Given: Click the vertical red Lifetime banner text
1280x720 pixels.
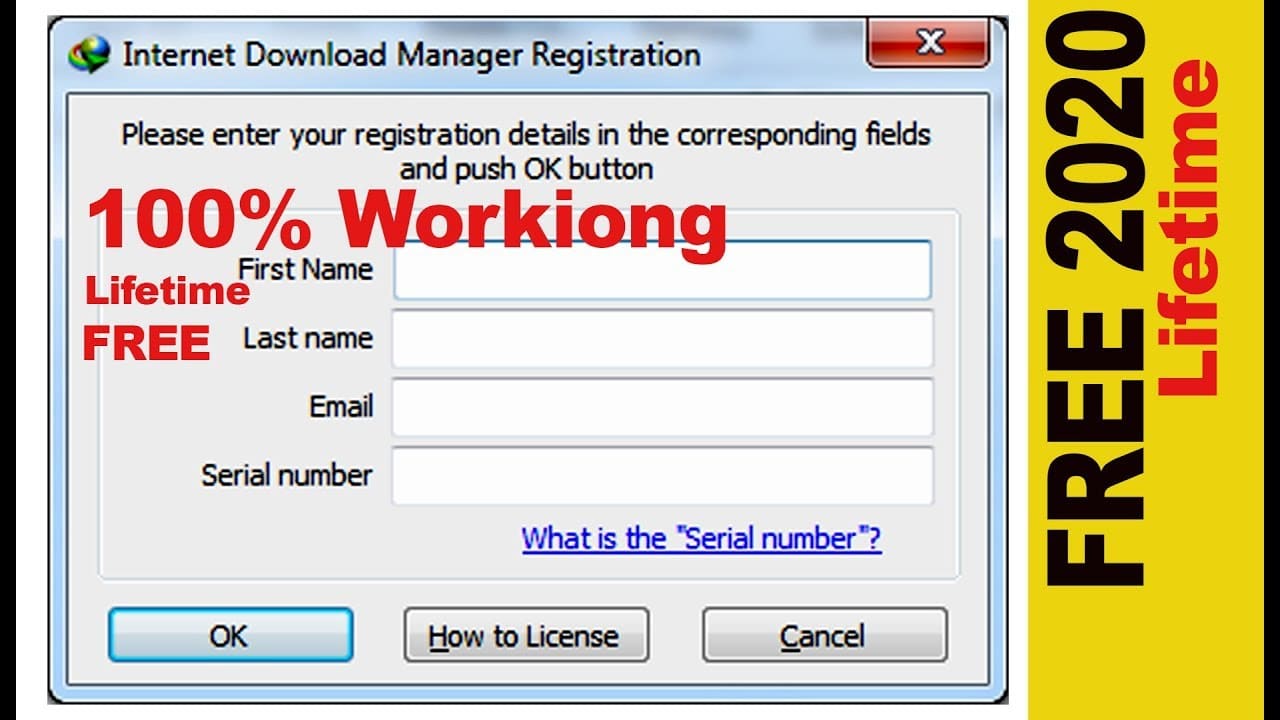Looking at the screenshot, I should click(1190, 229).
